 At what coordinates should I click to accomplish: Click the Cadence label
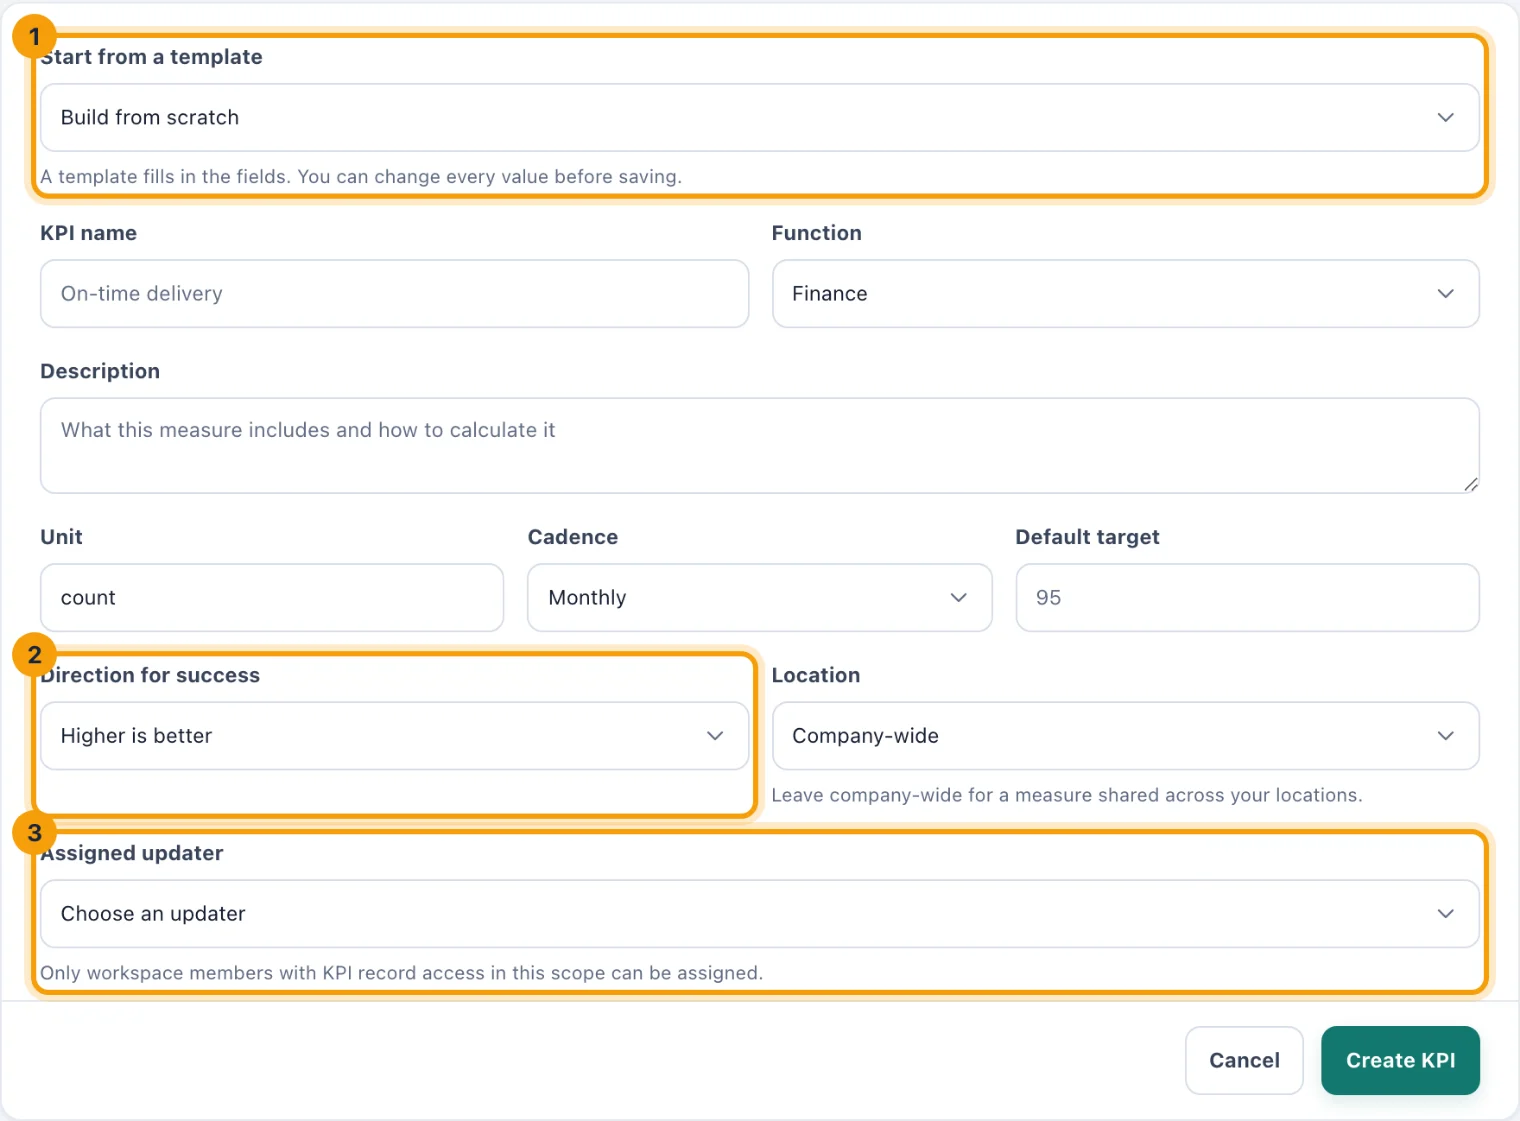pos(573,538)
